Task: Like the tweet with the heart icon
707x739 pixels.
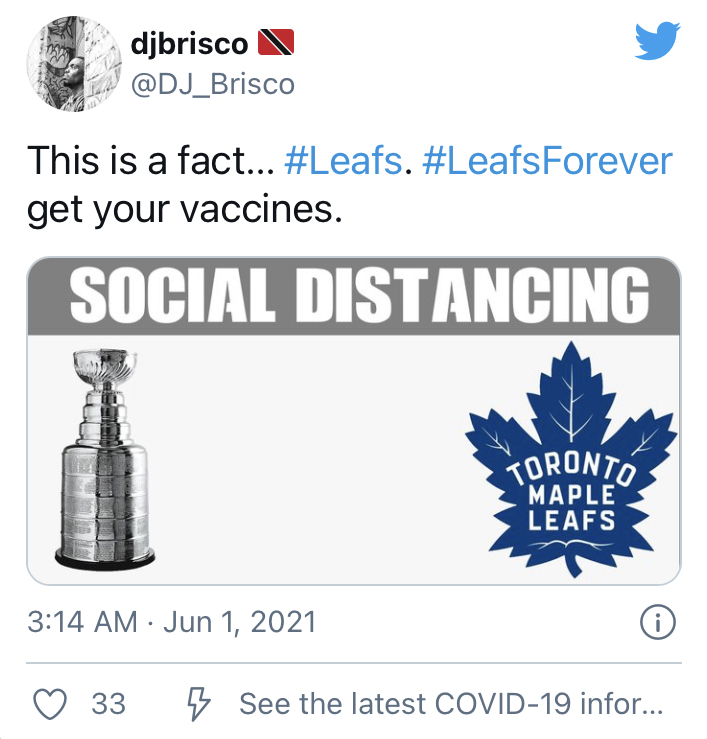Action: pos(51,704)
